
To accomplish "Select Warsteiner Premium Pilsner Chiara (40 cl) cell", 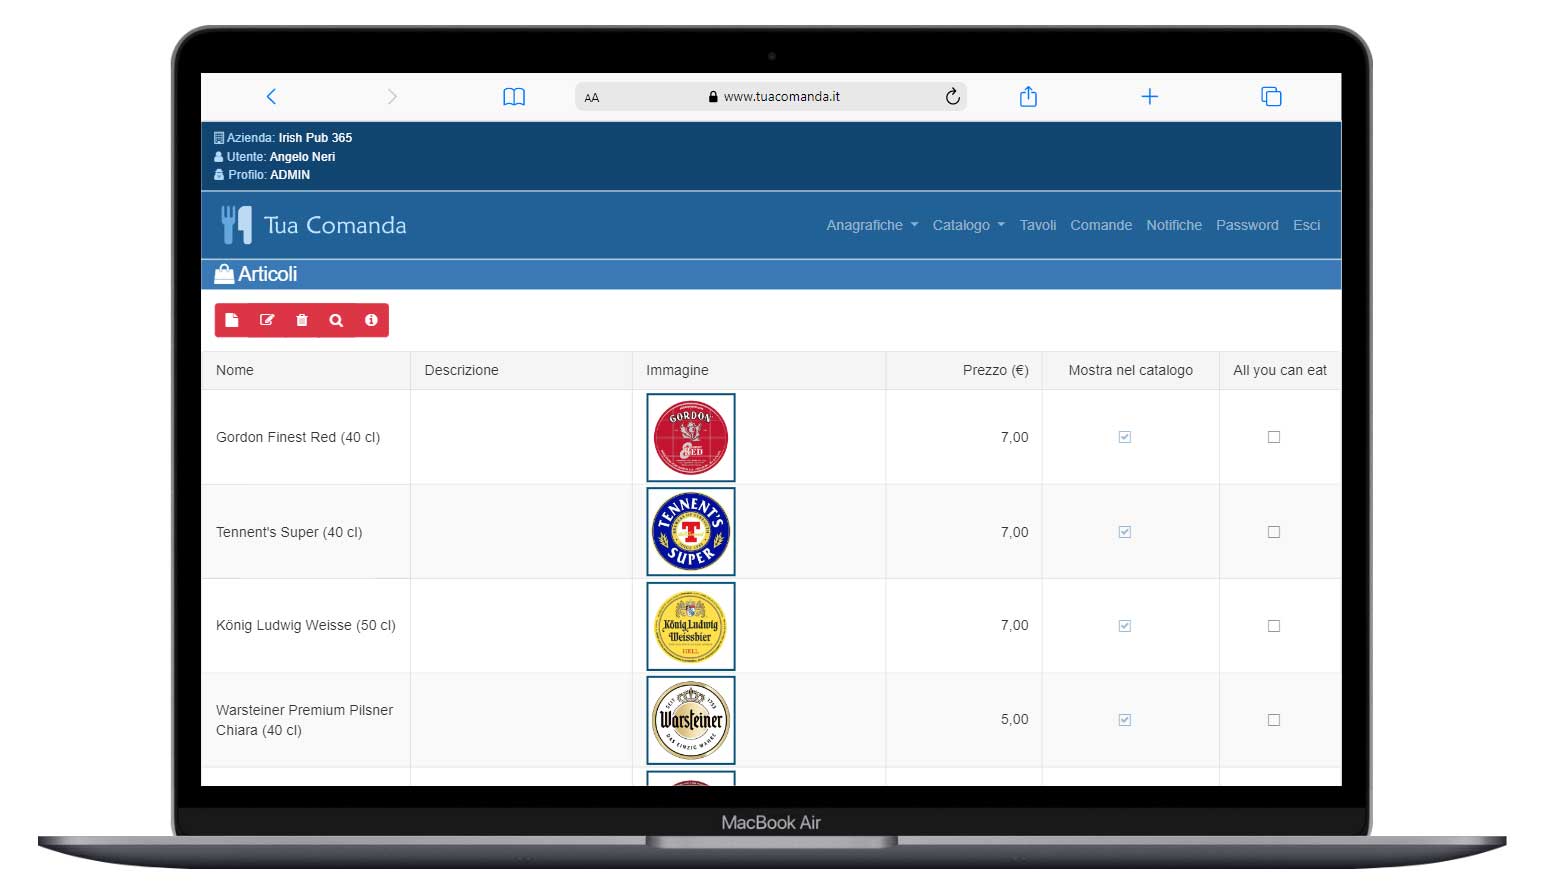I will [x=305, y=720].
